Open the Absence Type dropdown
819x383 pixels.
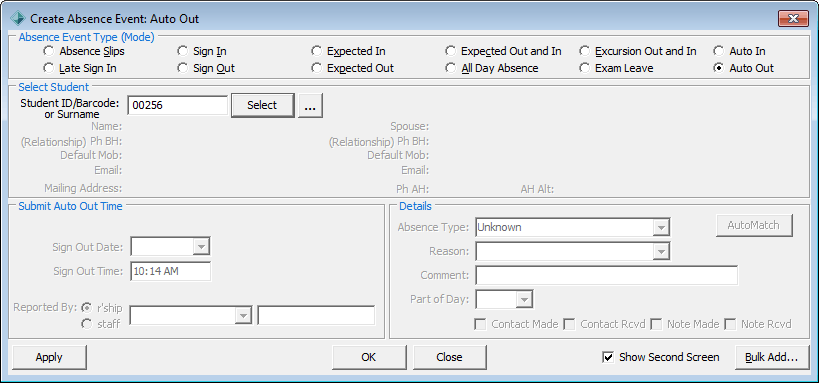[661, 227]
